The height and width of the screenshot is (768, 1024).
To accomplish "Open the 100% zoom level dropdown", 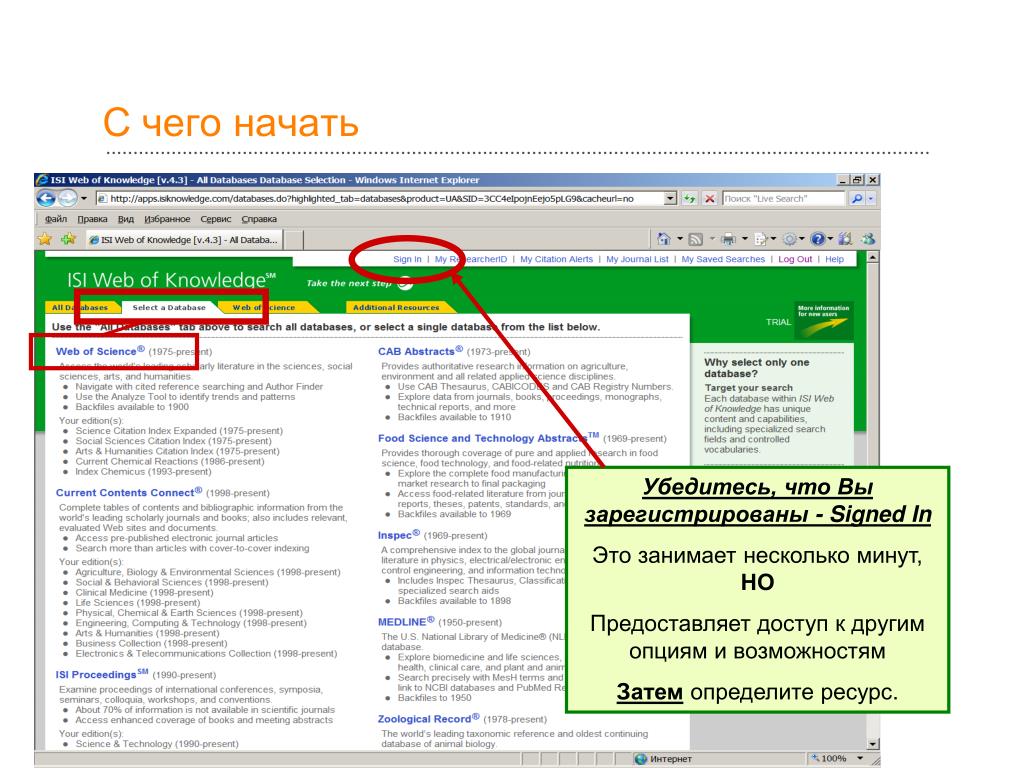I will [859, 758].
